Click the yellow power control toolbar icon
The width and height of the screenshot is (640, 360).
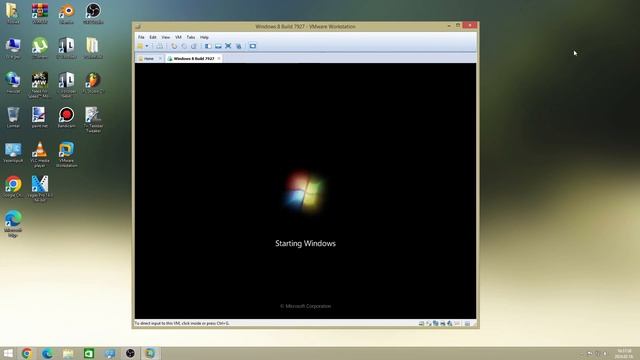[x=140, y=46]
